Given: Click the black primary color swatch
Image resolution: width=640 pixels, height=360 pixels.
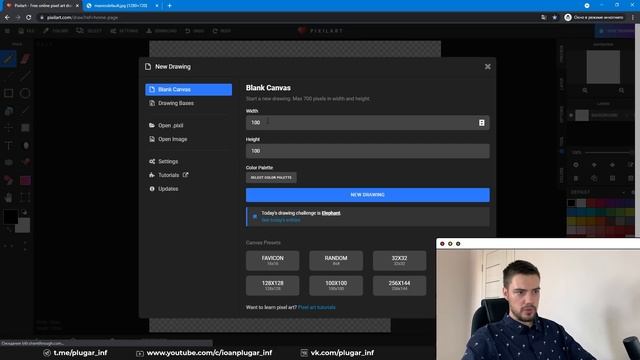Looking at the screenshot, I should point(10,216).
